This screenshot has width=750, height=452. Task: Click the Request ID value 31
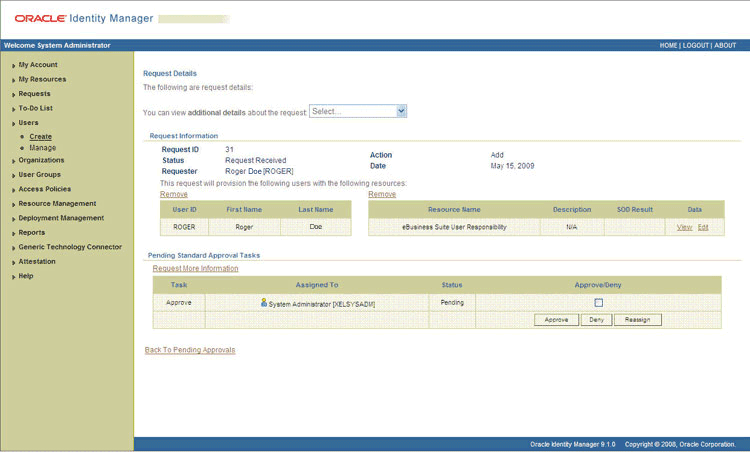(x=229, y=149)
